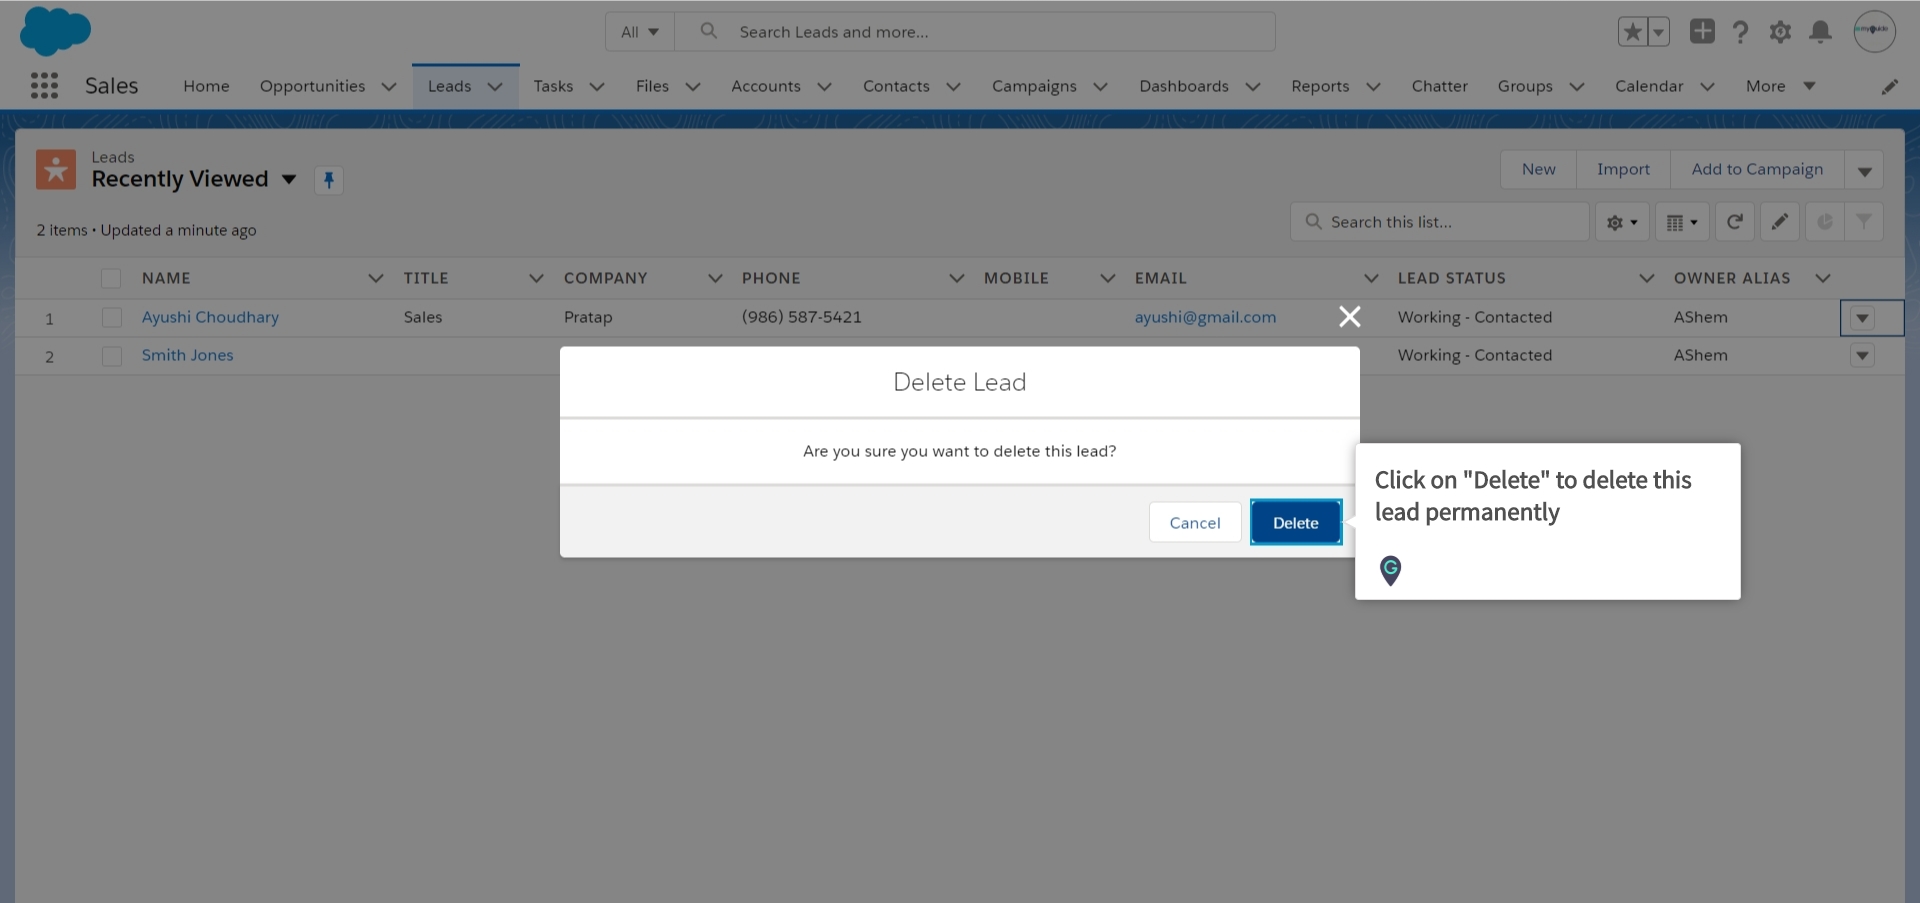Check the select-all leads checkbox

click(111, 278)
